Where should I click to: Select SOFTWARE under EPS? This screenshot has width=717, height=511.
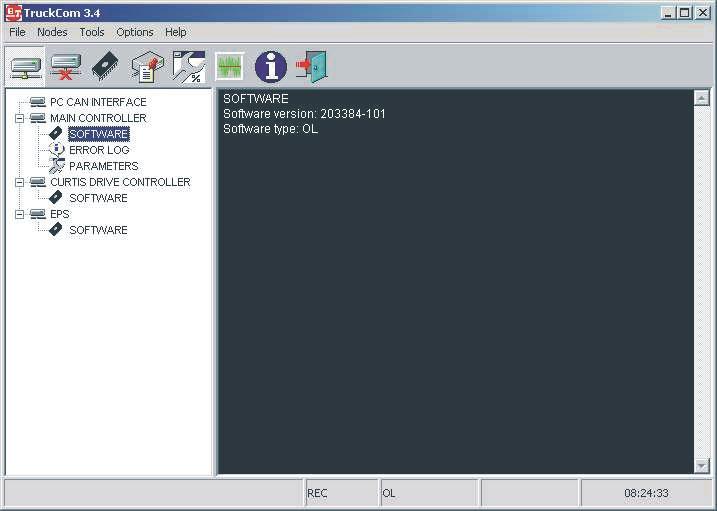click(98, 230)
